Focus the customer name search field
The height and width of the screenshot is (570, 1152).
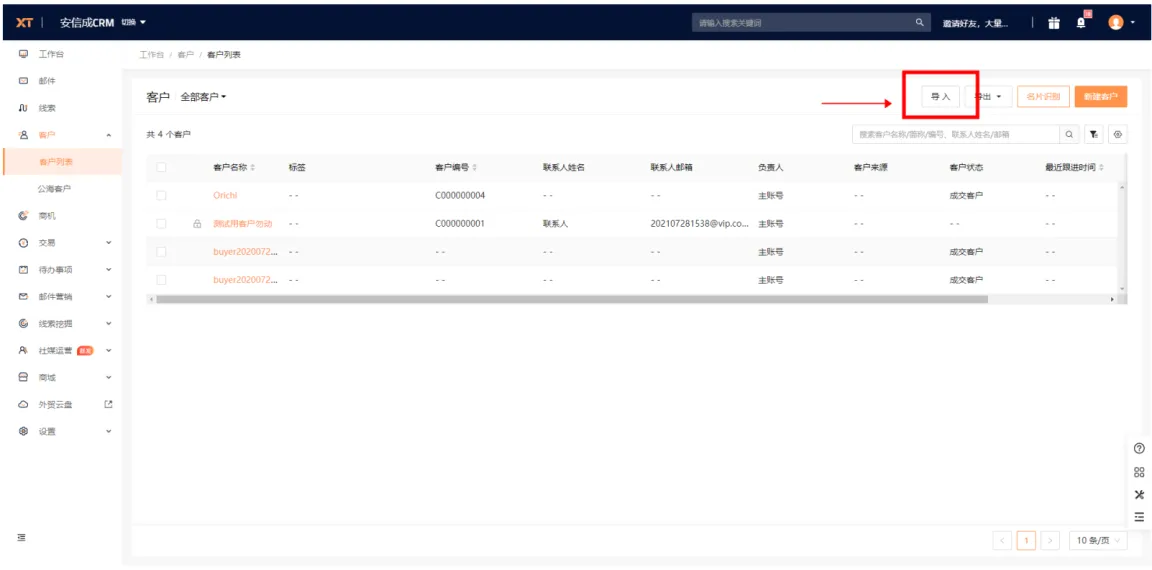tap(955, 134)
